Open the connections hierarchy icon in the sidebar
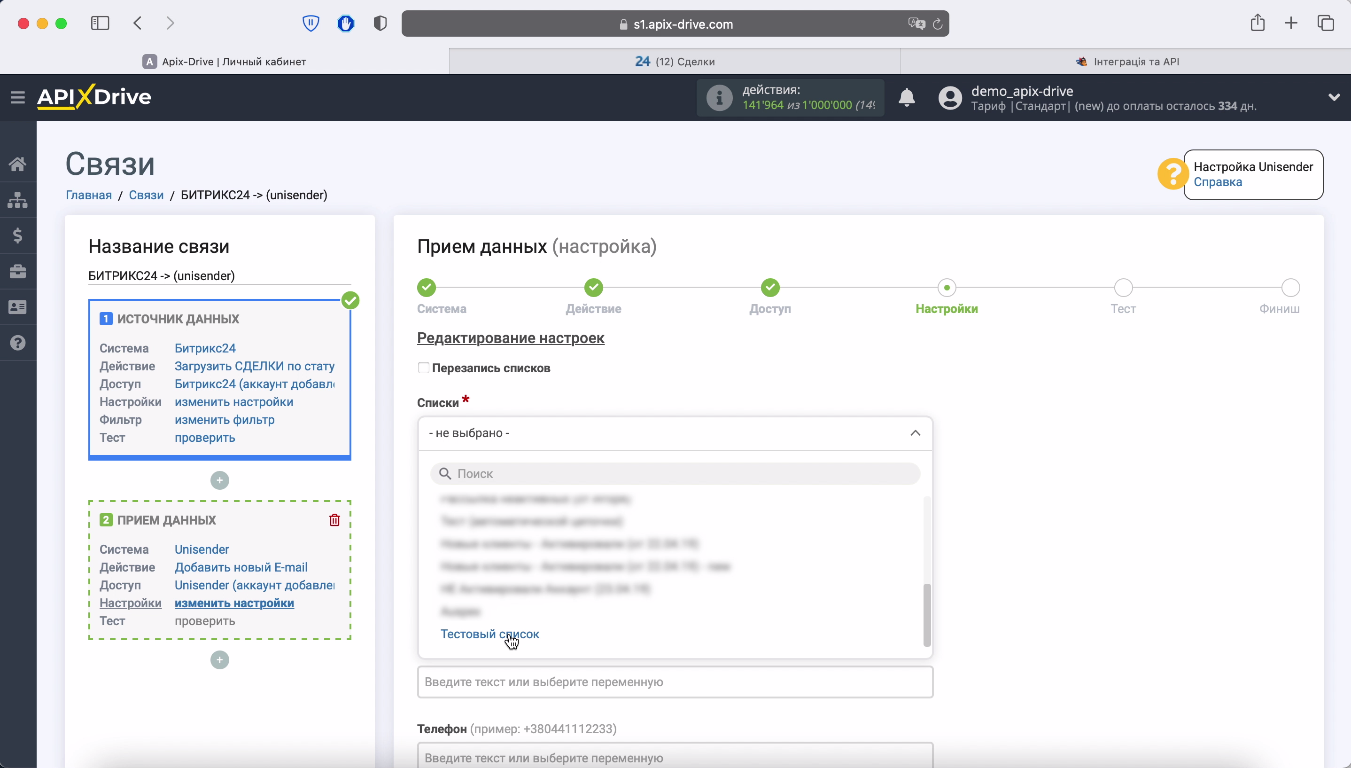 (17, 200)
